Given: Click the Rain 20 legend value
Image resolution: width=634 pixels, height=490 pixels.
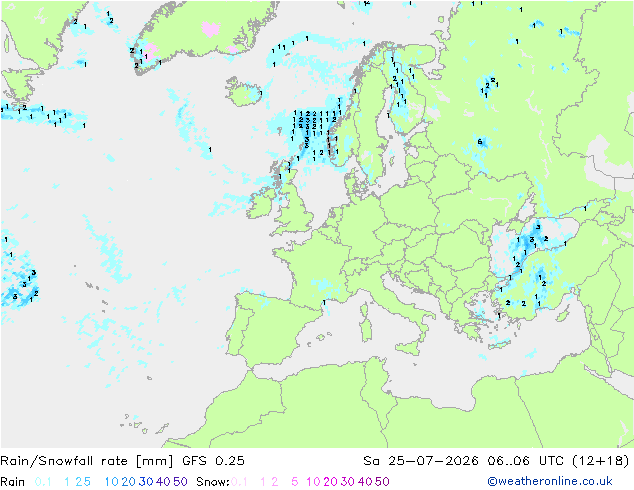Looking at the screenshot, I should 128,482.
